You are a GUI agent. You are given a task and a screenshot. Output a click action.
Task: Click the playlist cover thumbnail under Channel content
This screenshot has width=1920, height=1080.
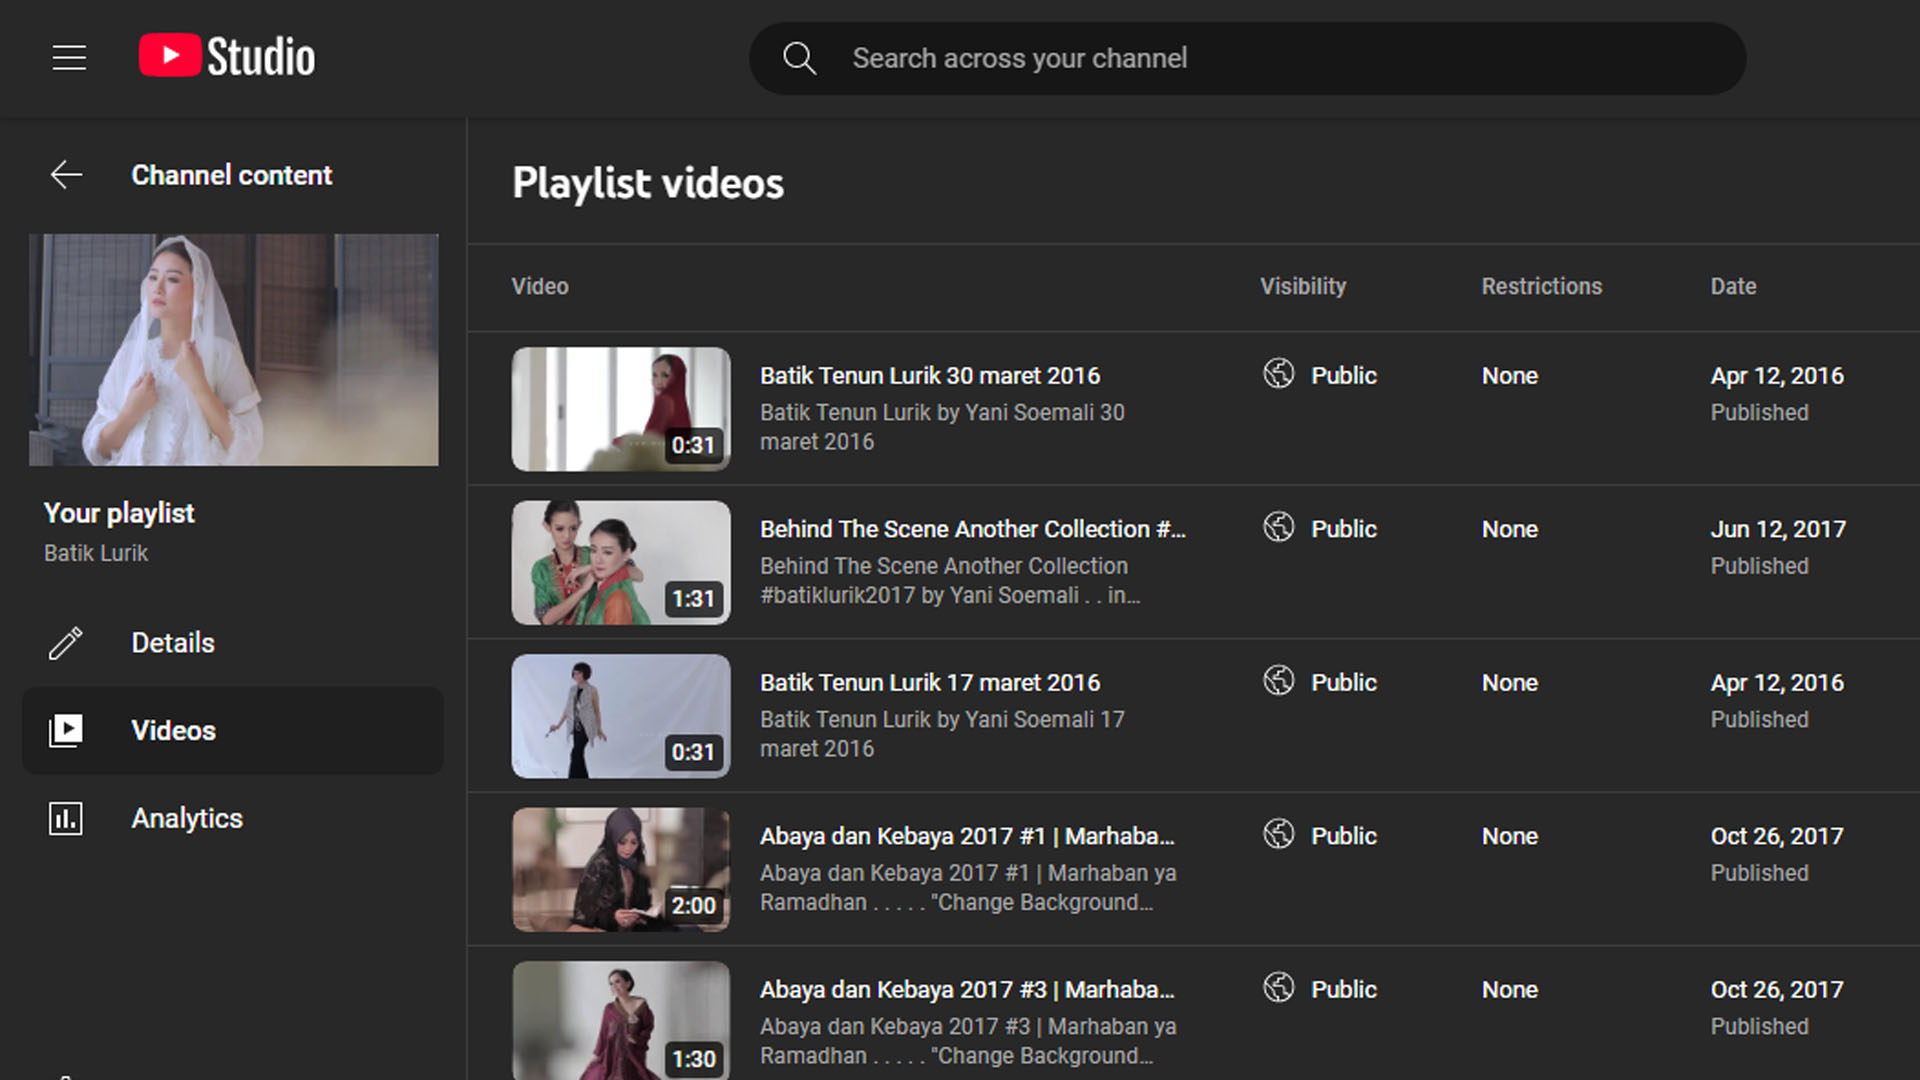tap(233, 349)
